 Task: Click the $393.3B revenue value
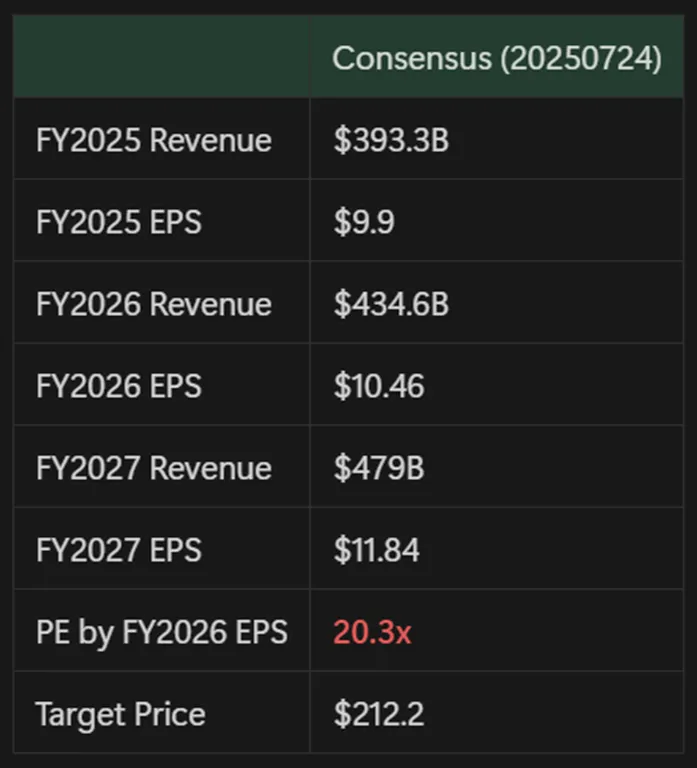click(x=391, y=140)
